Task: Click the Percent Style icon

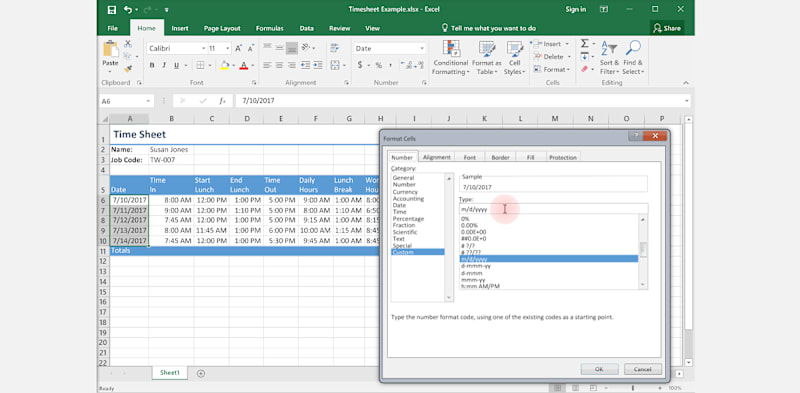Action: click(379, 65)
